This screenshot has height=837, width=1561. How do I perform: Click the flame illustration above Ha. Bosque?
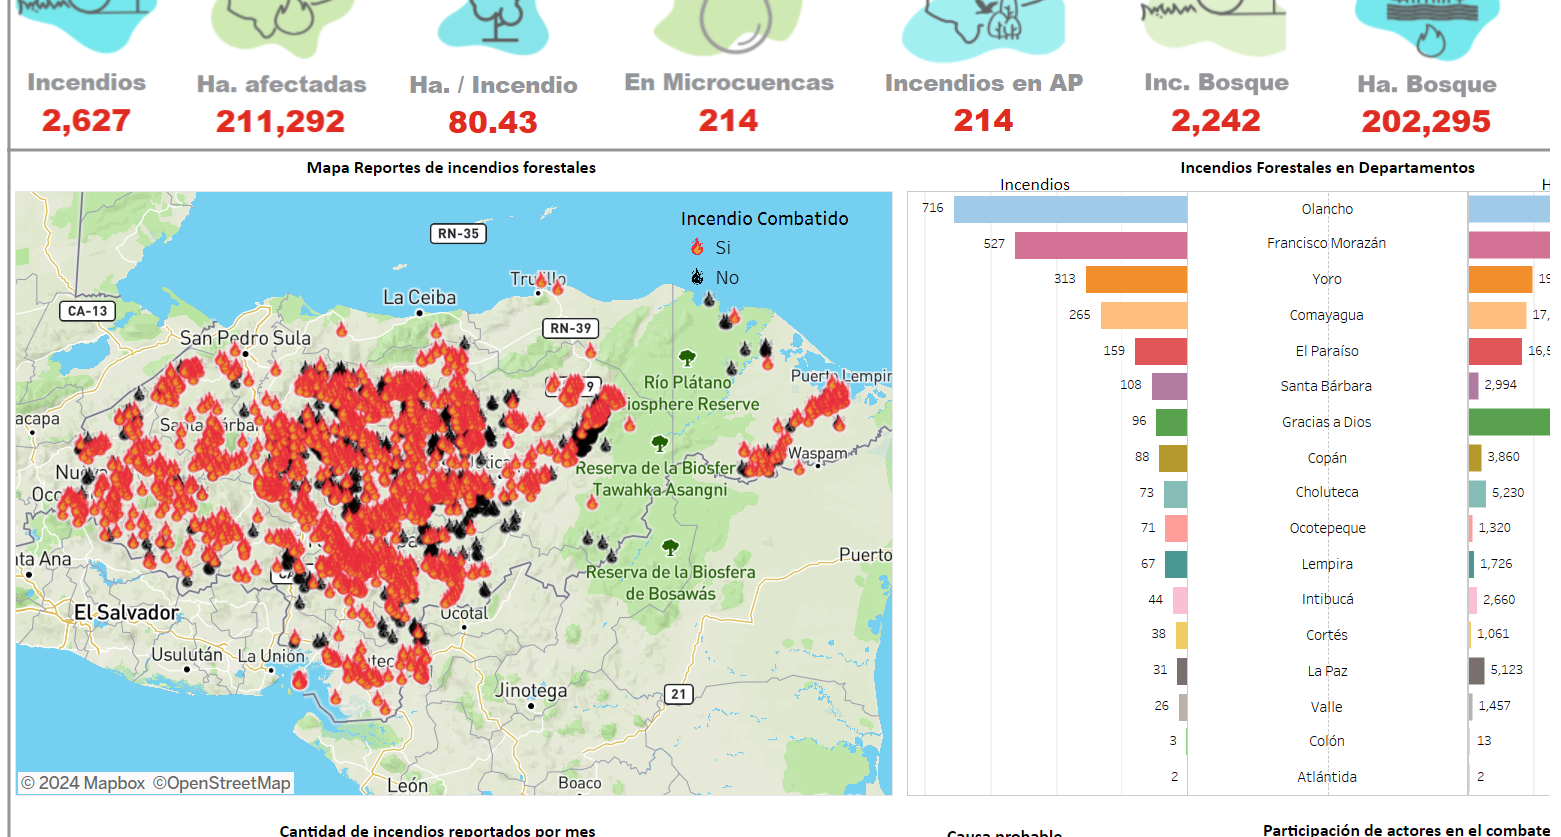1427,28
